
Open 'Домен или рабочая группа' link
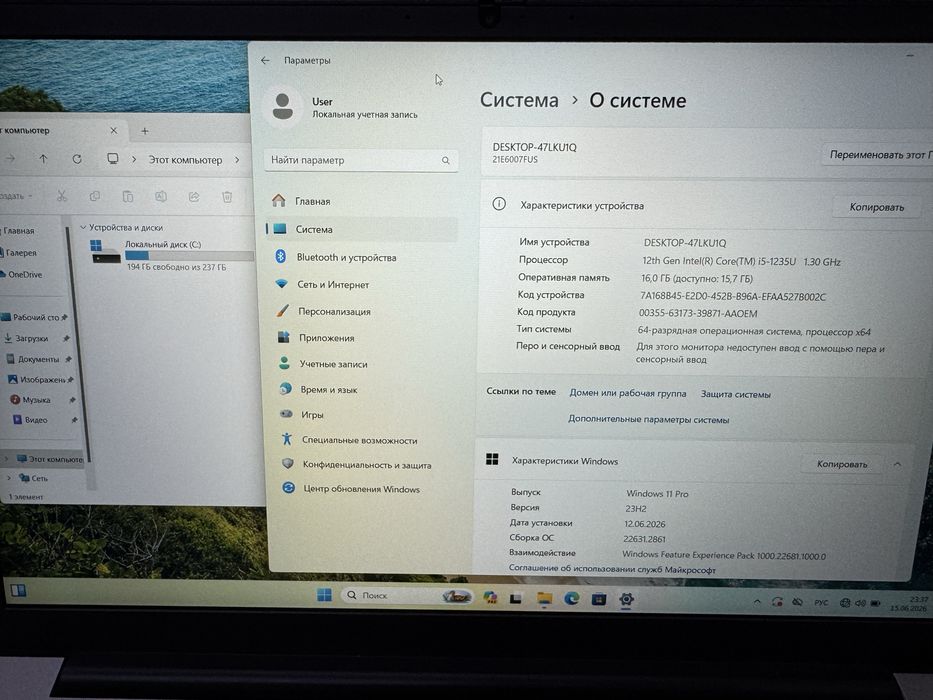coord(628,393)
